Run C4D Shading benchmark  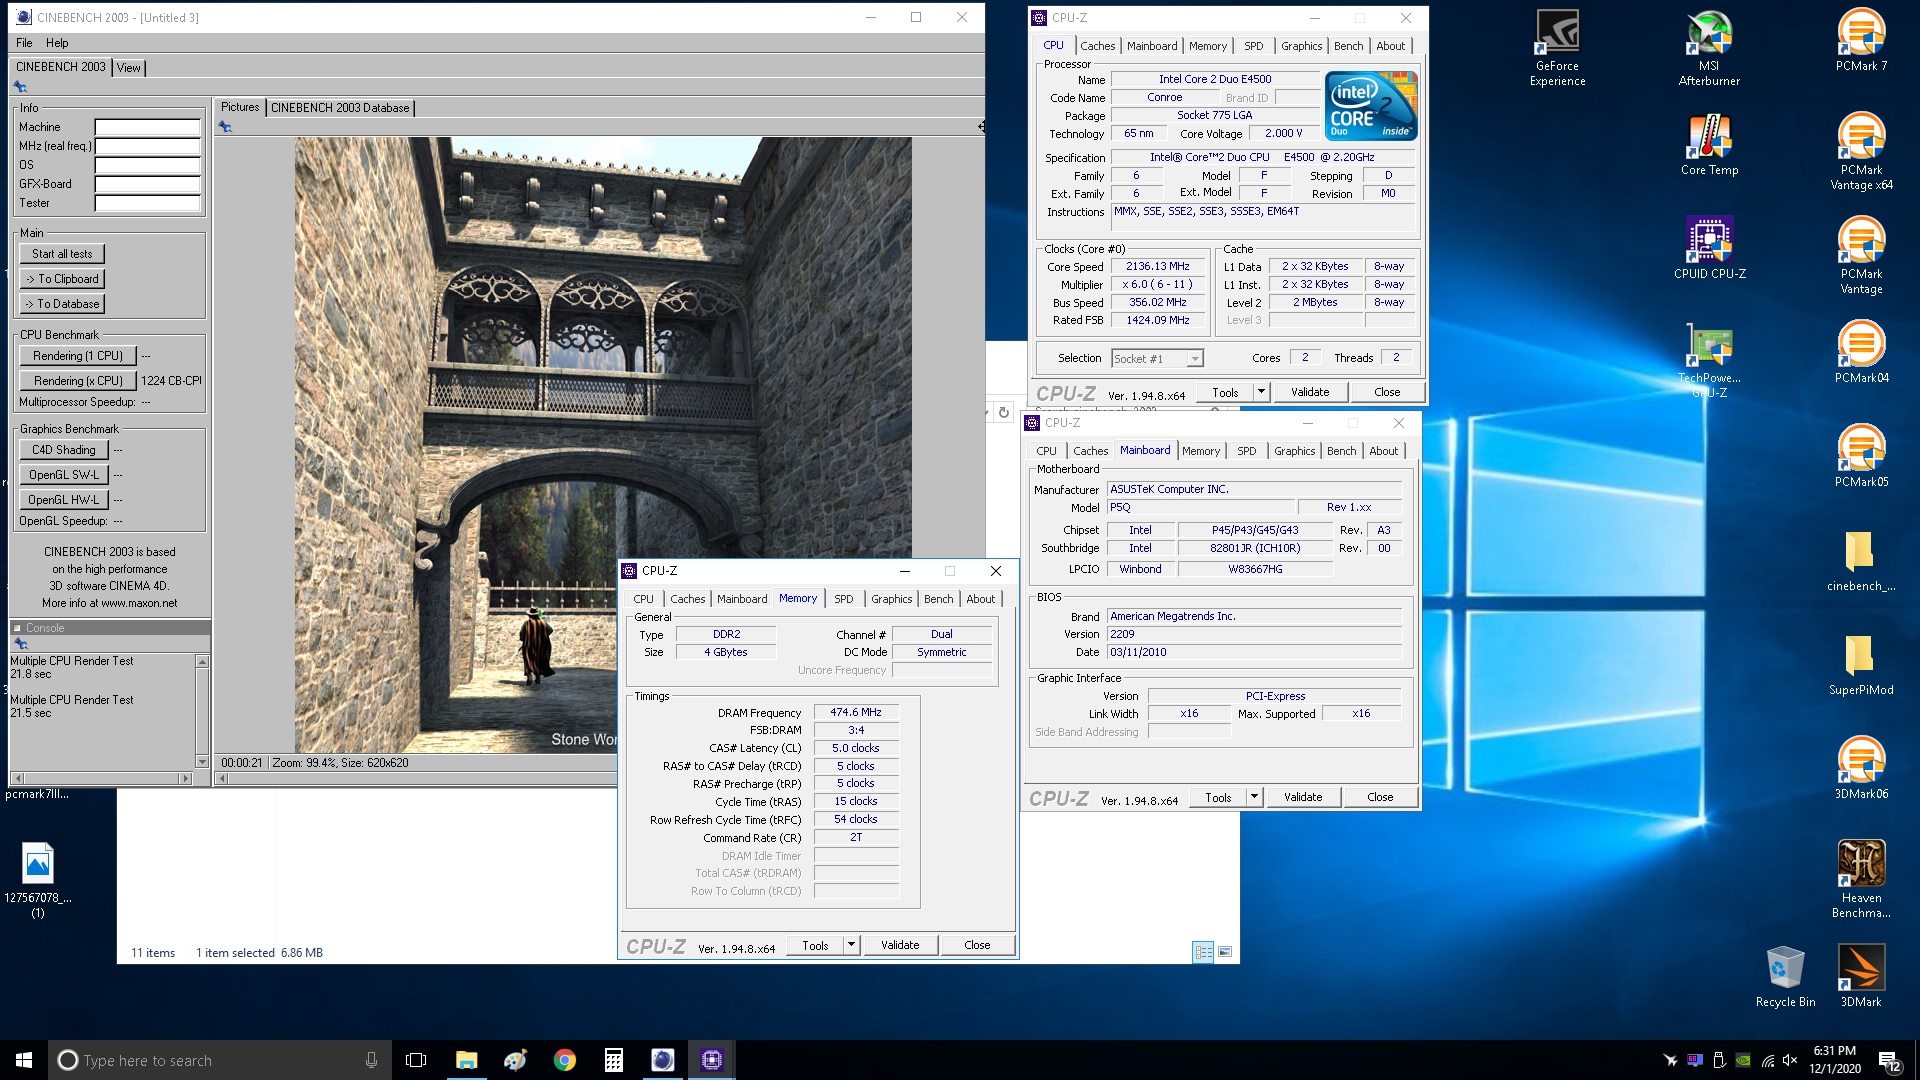pyautogui.click(x=63, y=450)
